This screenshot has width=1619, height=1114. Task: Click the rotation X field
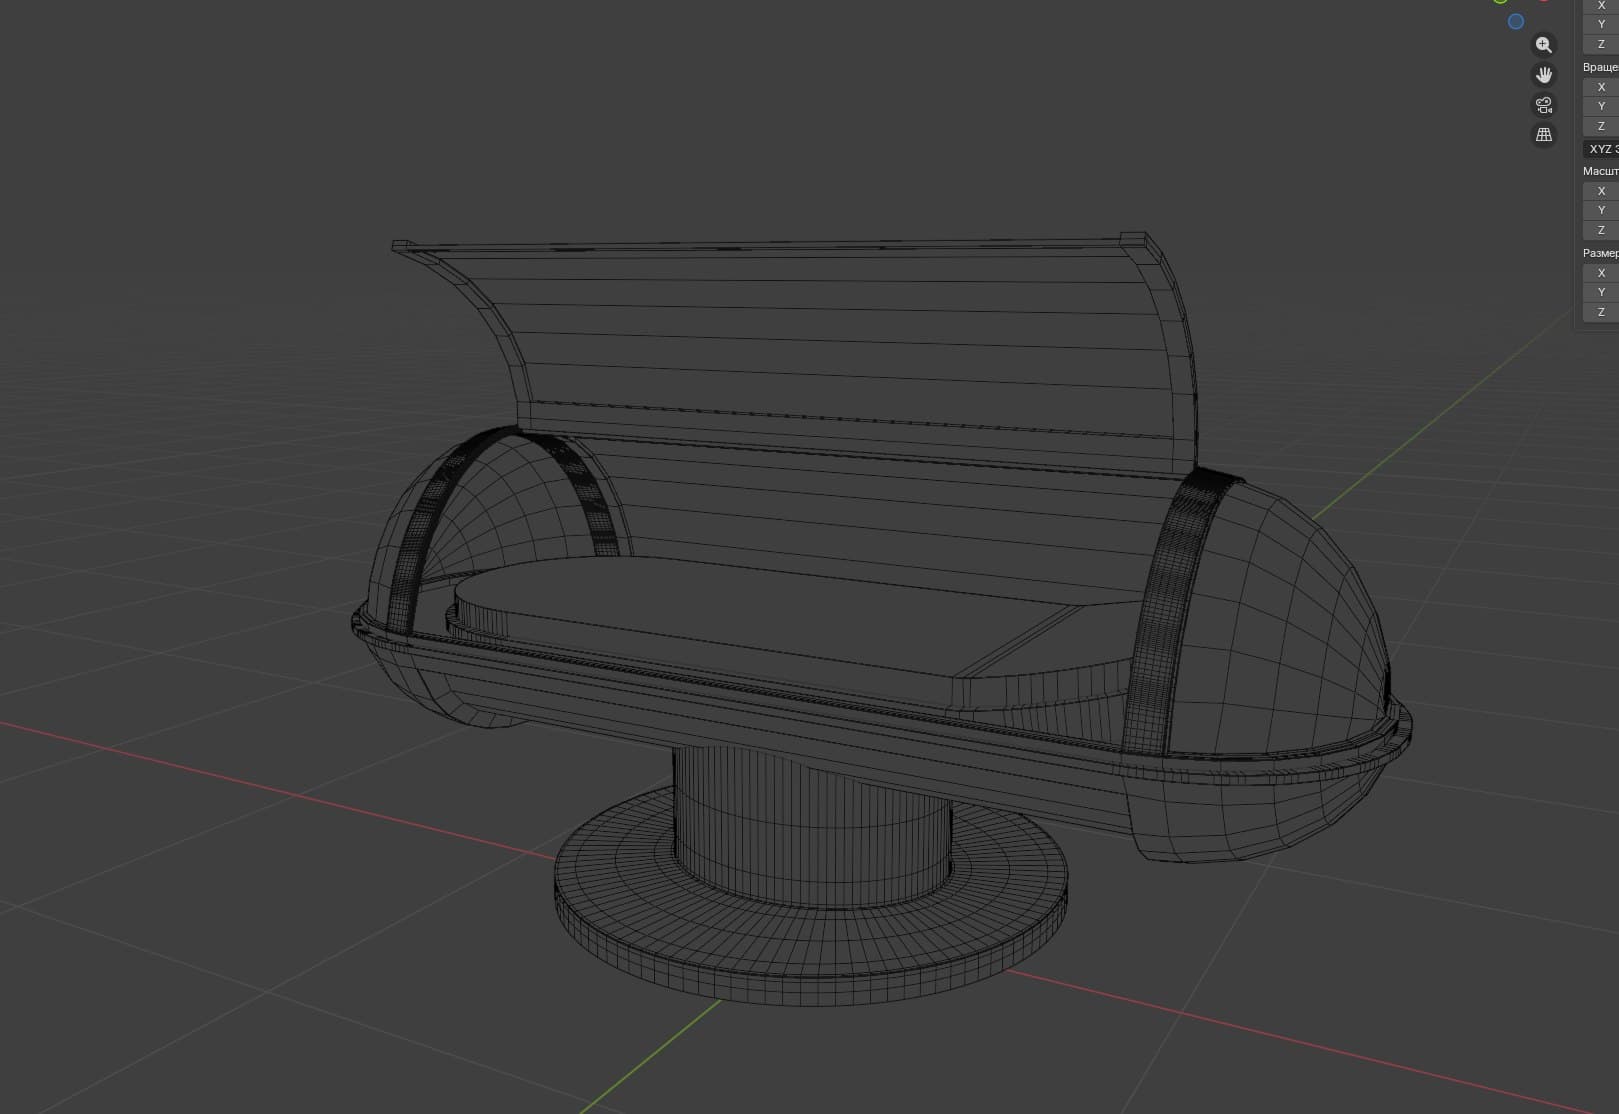[x=1601, y=87]
